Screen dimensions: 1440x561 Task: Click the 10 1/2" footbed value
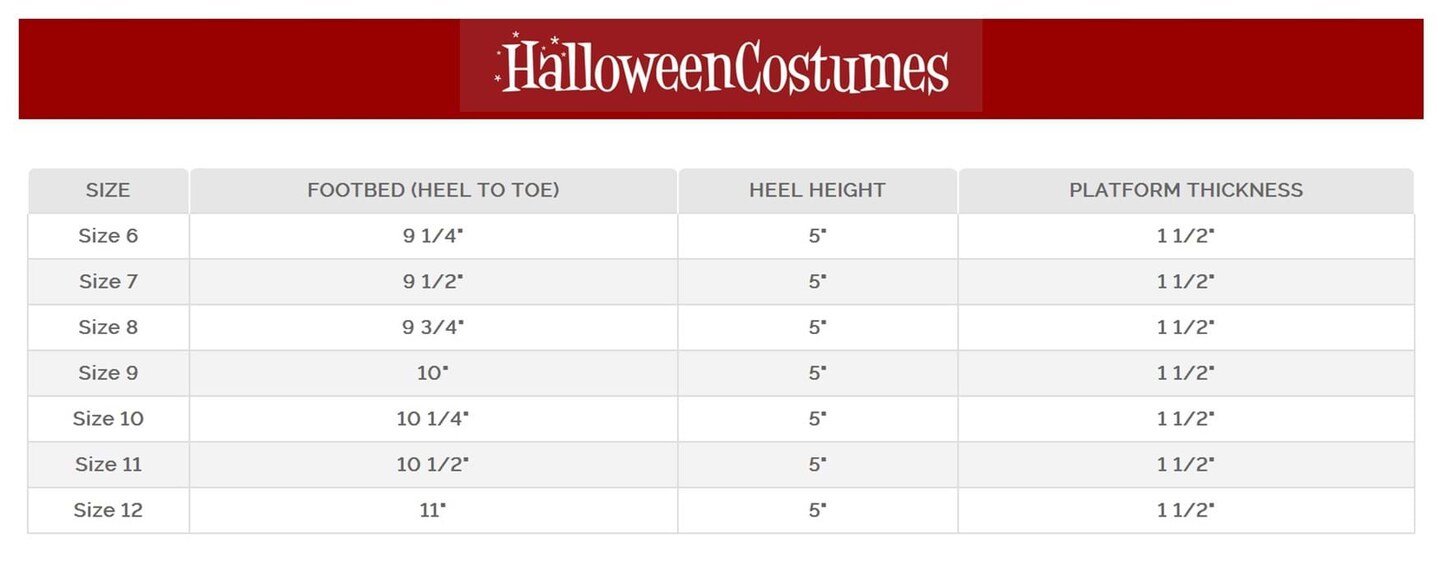433,464
